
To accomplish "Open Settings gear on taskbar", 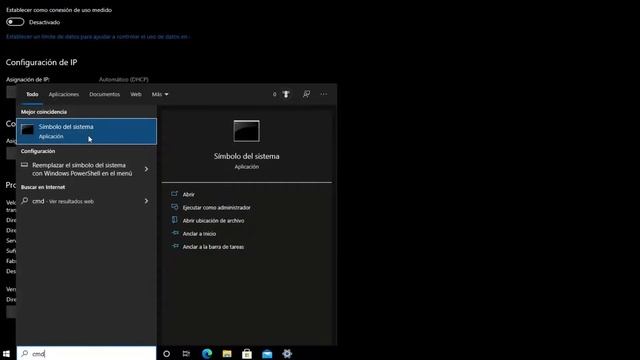I will [287, 353].
